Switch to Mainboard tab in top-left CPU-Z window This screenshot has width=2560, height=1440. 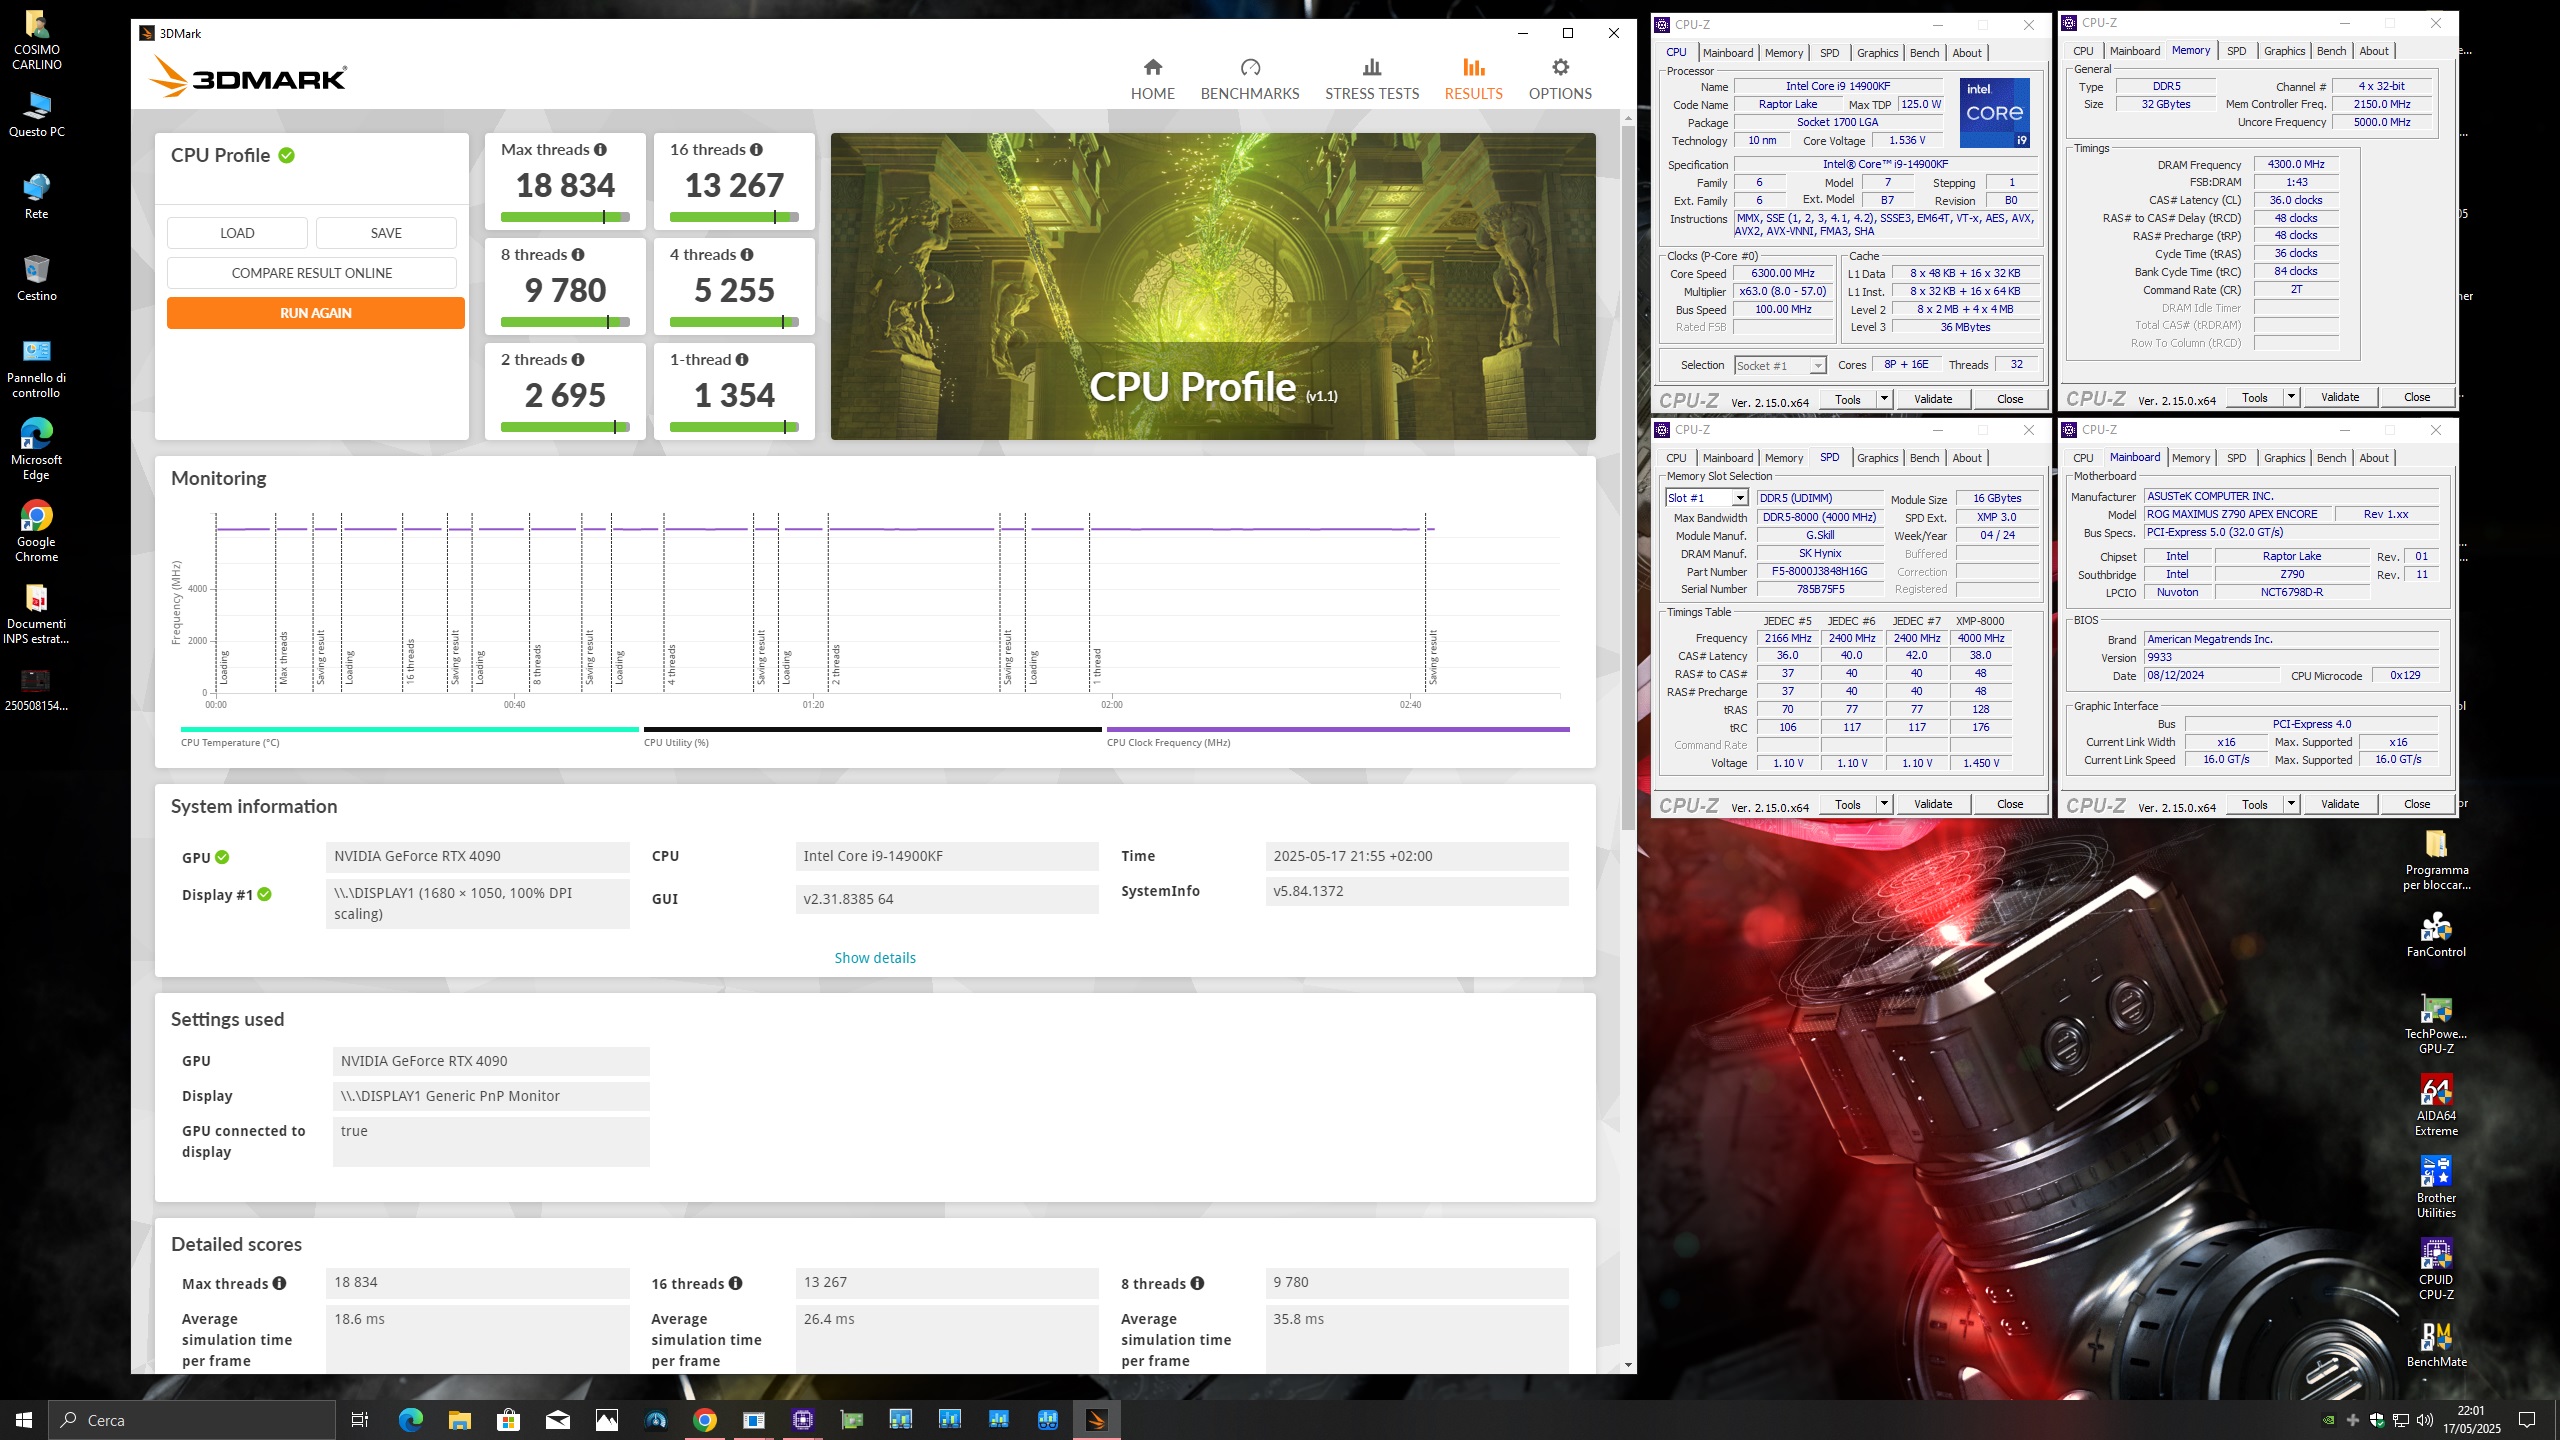(x=1728, y=53)
